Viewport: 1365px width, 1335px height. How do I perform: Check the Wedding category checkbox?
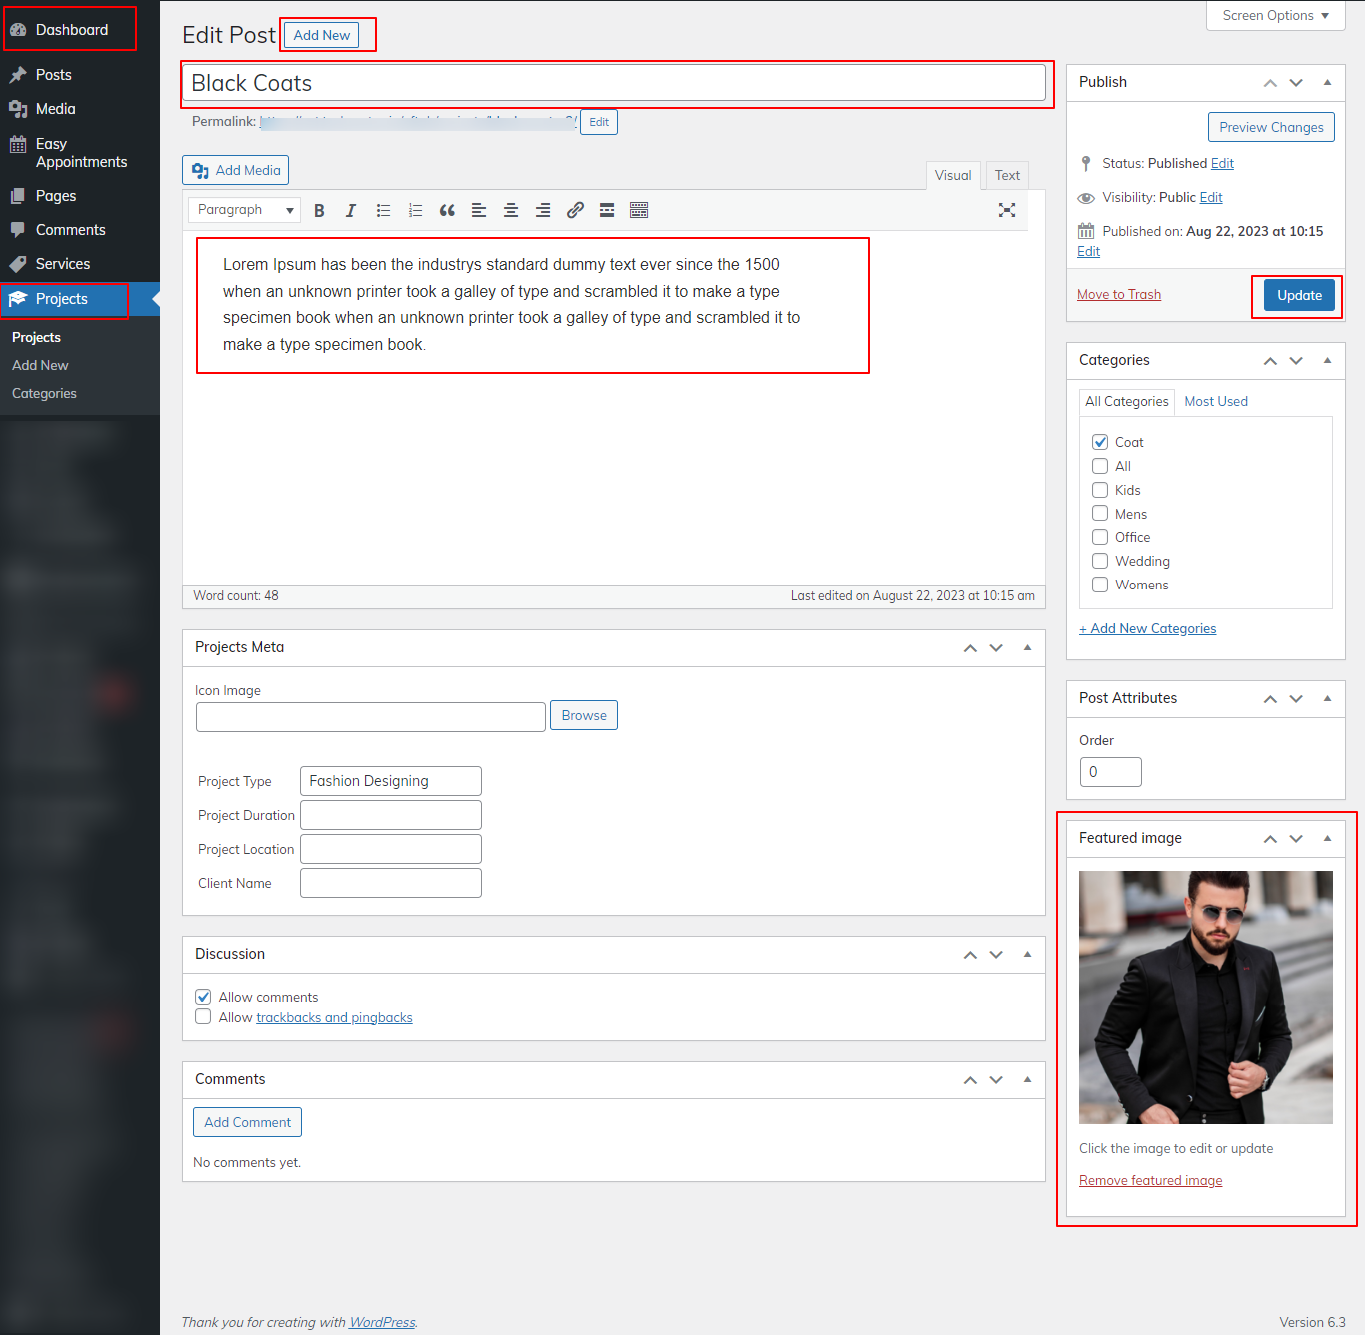click(x=1100, y=561)
